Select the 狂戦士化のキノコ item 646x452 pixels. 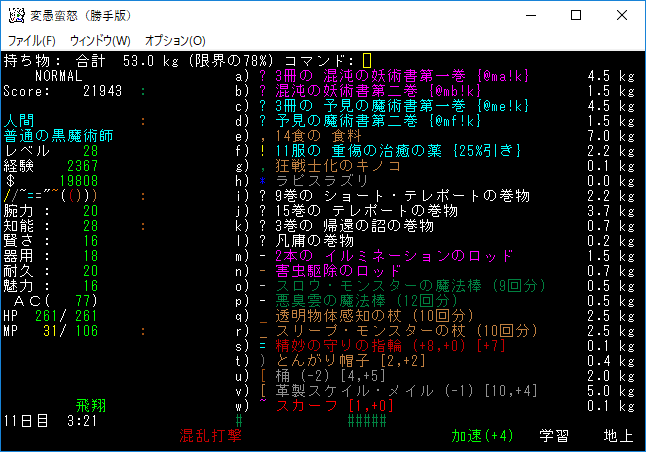point(332,165)
